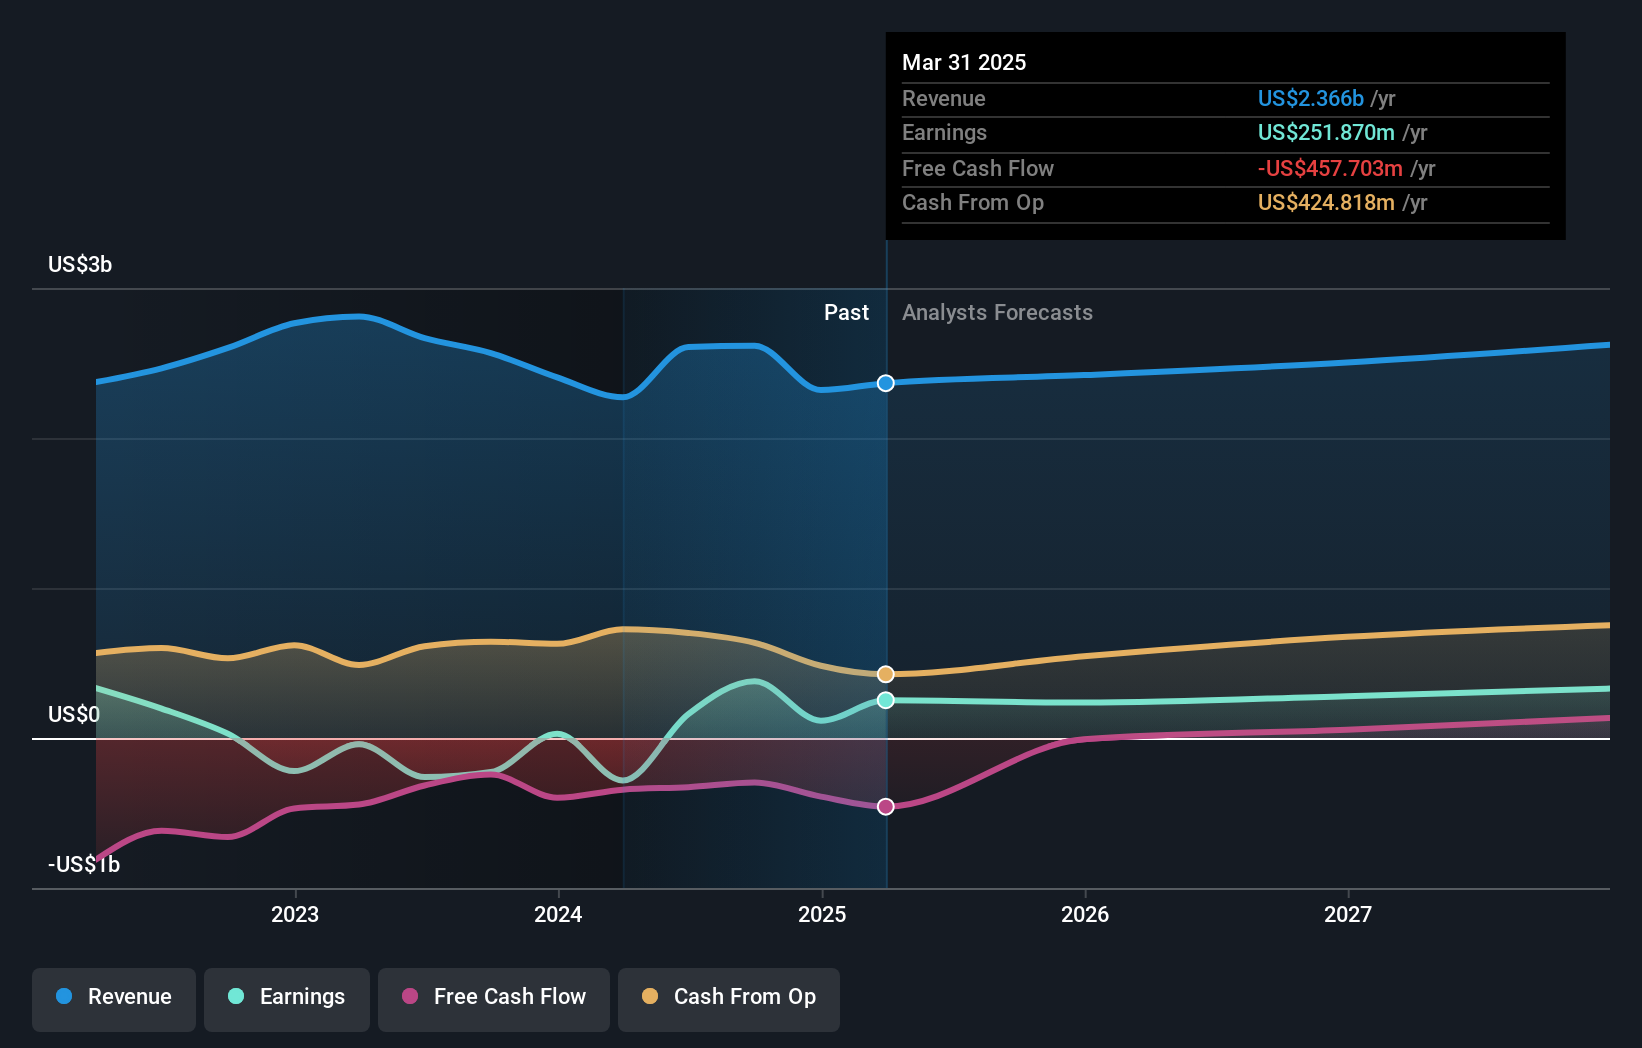Click the US$251.870m earnings value
This screenshot has width=1642, height=1048.
coord(1326,132)
